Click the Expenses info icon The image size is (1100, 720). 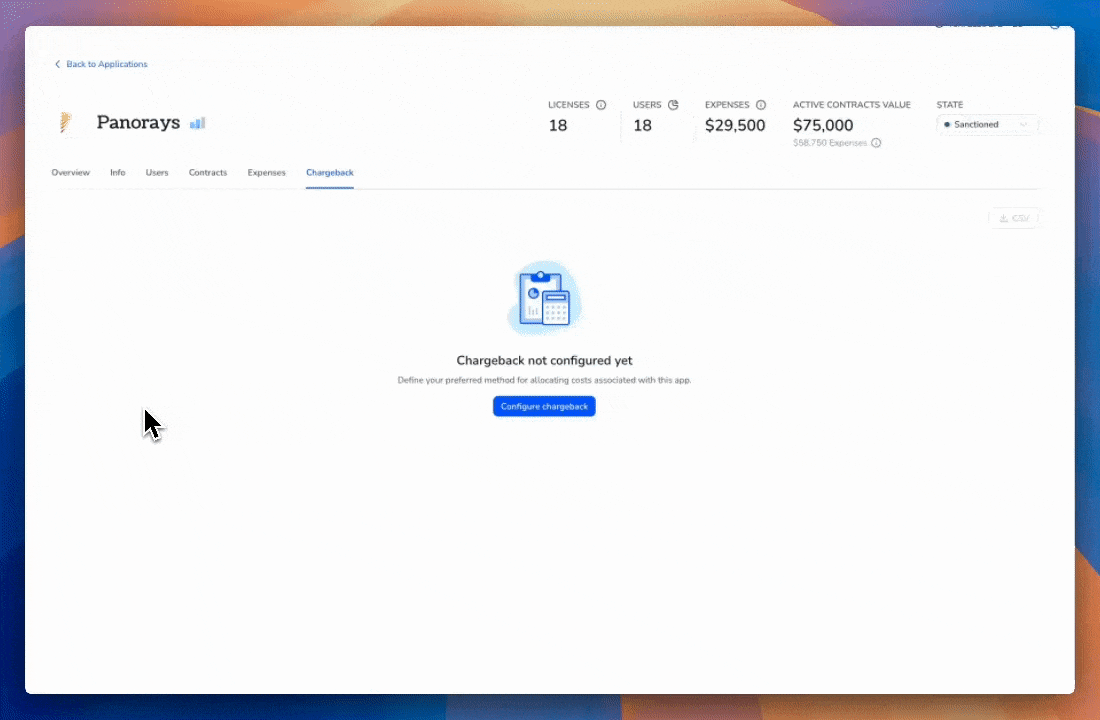pos(760,105)
